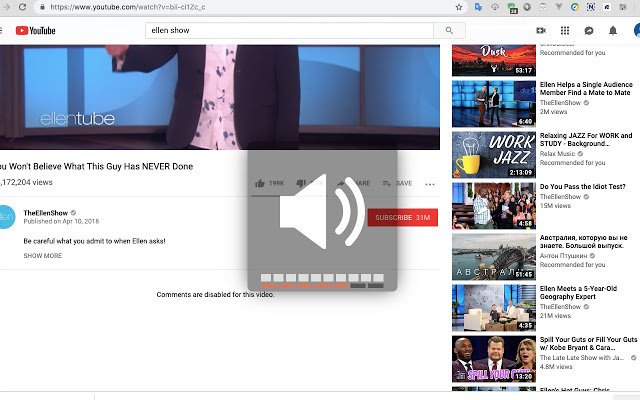640x400 pixels.
Task: Open the Spill Your Guts video thumbnail
Action: tap(494, 359)
